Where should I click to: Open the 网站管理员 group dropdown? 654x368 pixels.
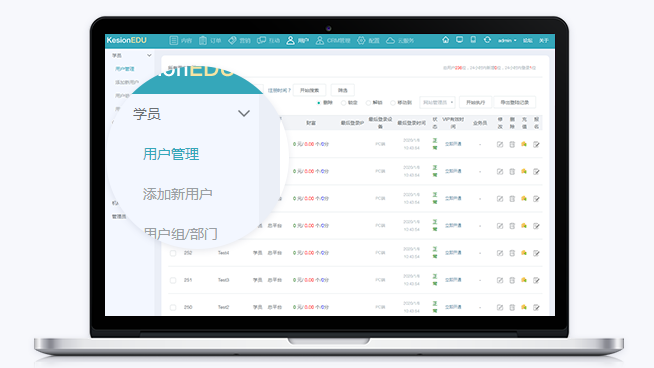pos(437,102)
